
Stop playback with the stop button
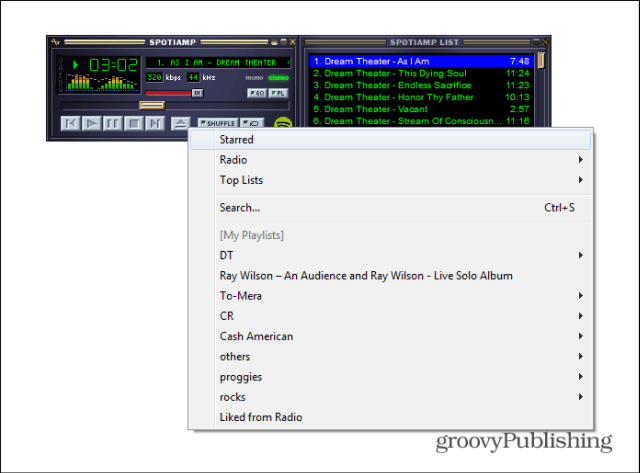(134, 123)
